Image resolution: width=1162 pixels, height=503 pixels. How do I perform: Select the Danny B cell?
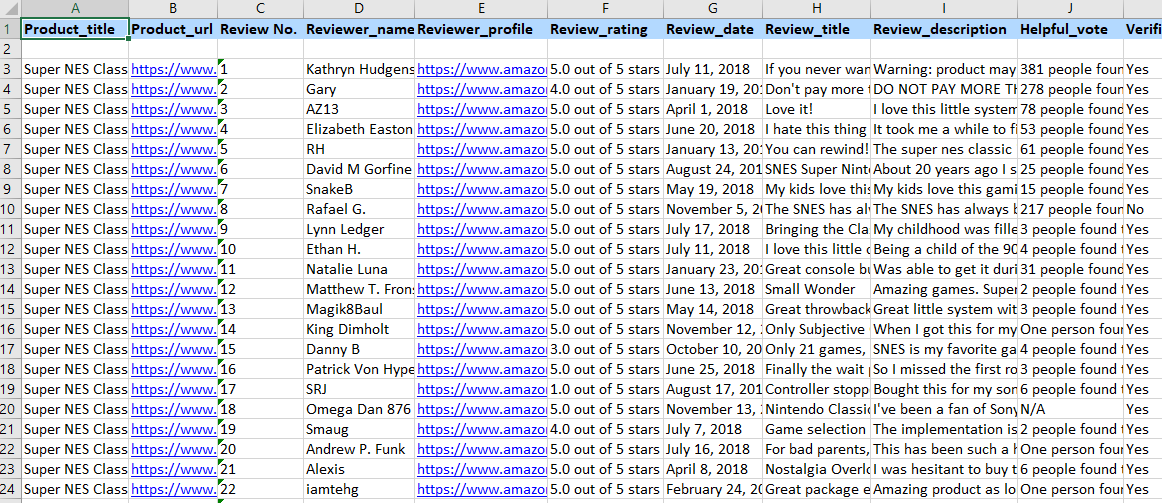[359, 349]
